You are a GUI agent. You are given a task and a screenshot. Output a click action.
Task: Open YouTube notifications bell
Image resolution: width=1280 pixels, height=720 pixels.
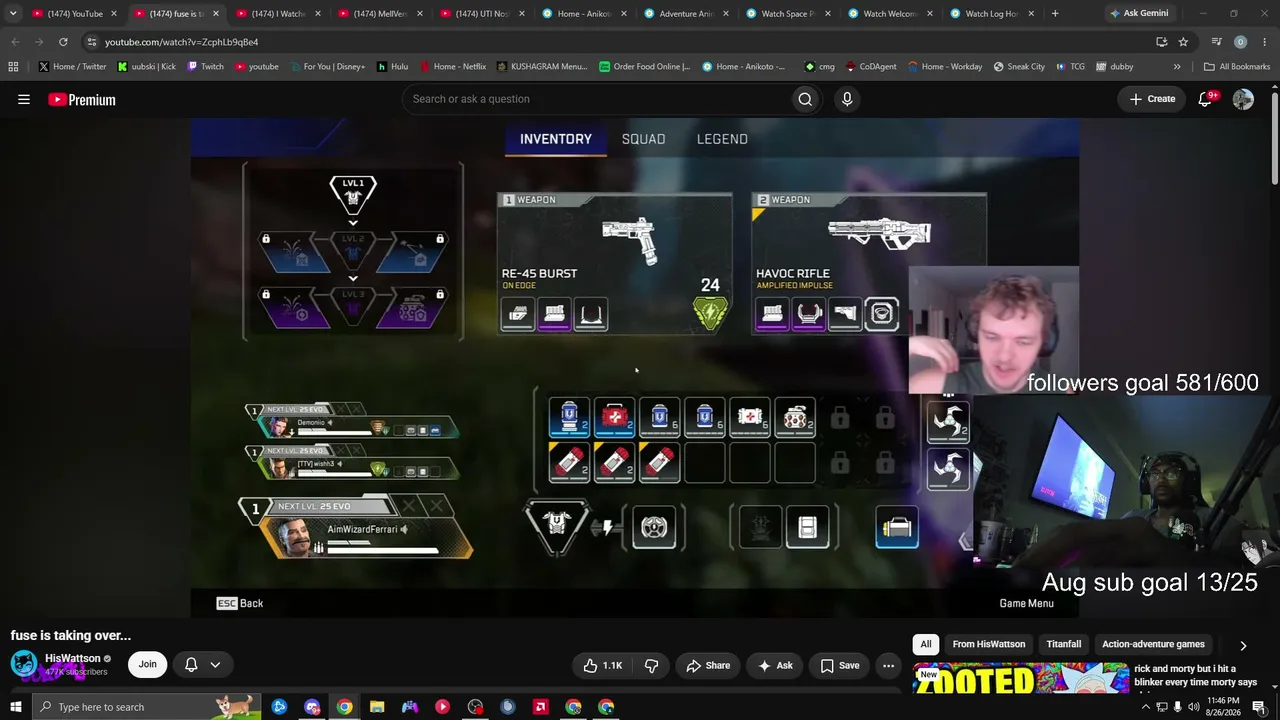(x=1206, y=99)
